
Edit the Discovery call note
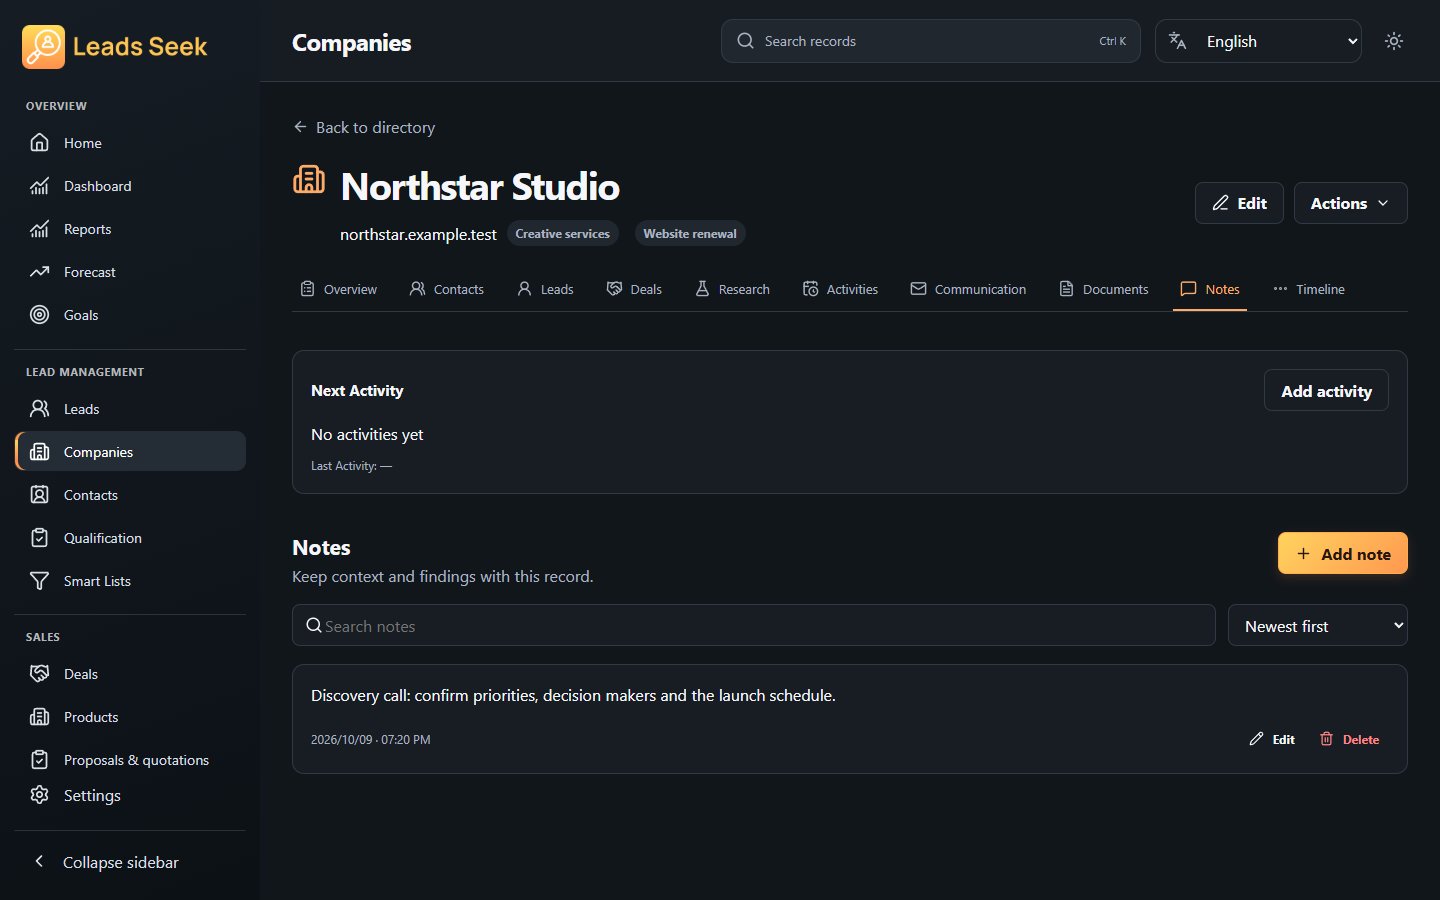click(1272, 739)
